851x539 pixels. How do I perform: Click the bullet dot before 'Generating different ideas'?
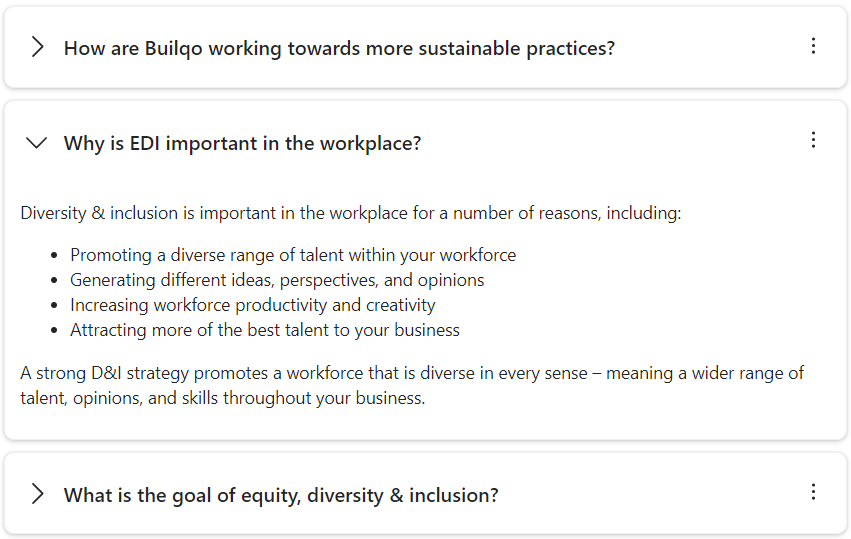56,281
